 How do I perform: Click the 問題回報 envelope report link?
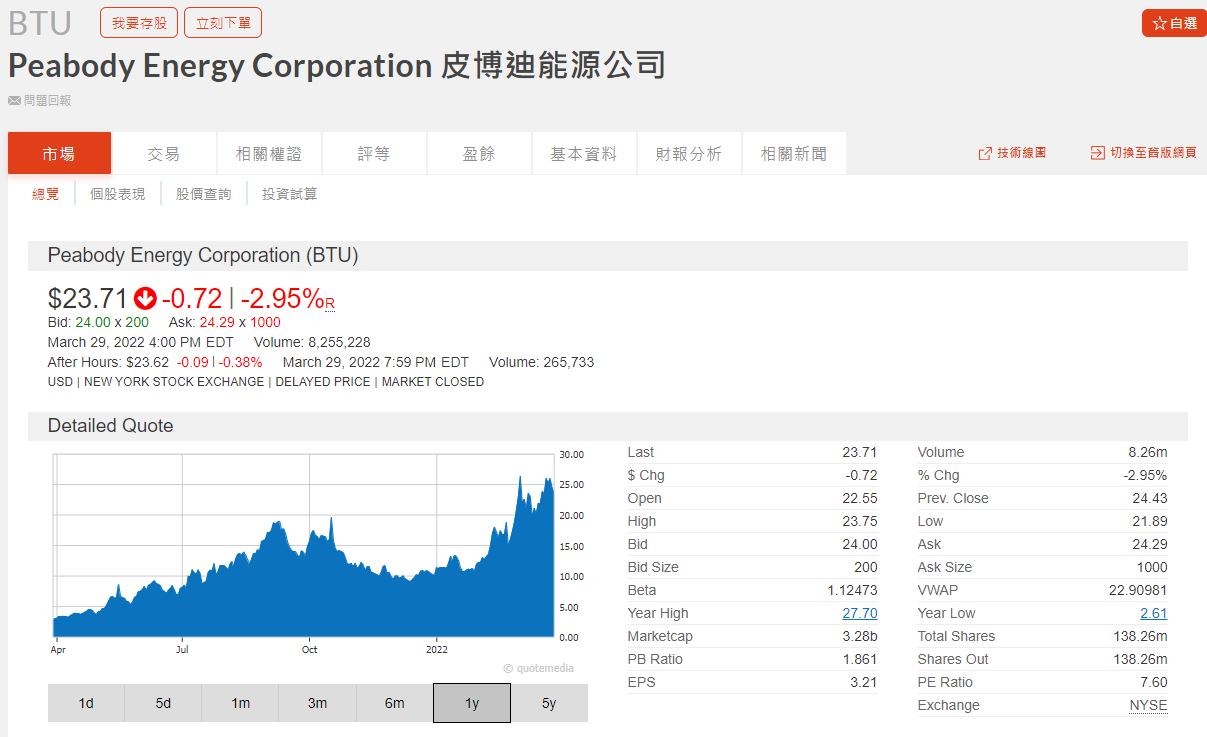pos(40,100)
